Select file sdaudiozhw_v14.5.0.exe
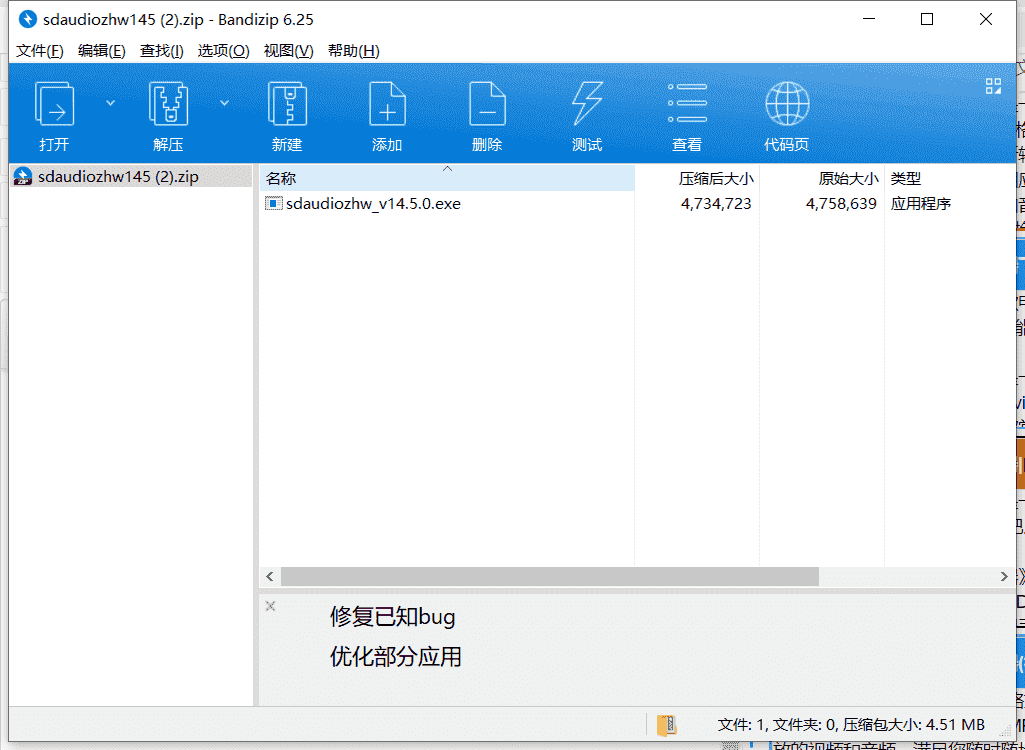Viewport: 1025px width, 750px height. pyautogui.click(x=373, y=204)
